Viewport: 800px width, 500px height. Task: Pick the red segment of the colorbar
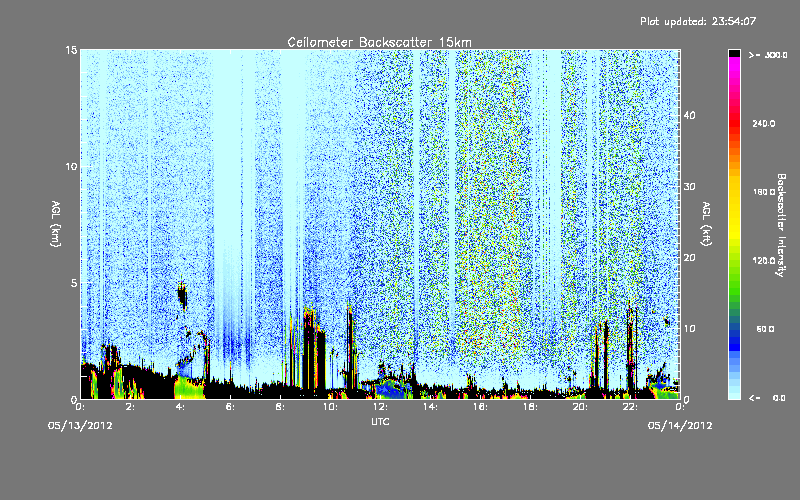(x=734, y=122)
